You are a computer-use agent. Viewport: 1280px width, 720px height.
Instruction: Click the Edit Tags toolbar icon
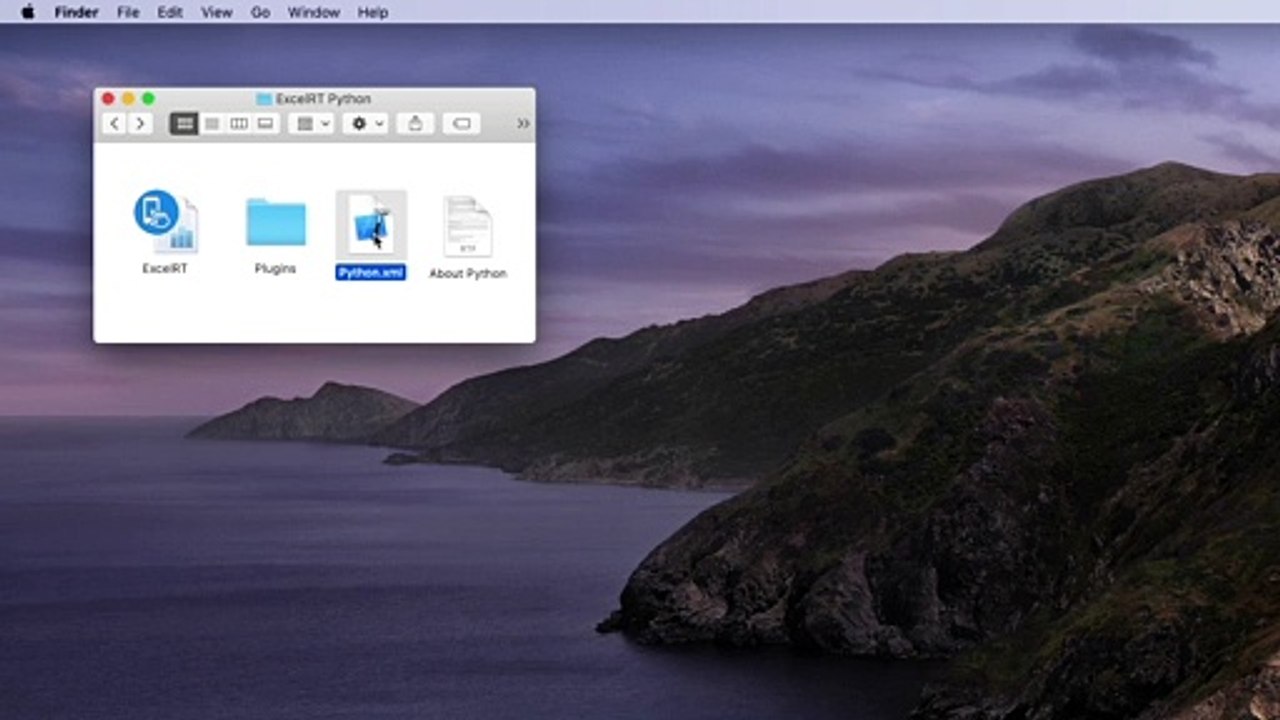coord(461,123)
